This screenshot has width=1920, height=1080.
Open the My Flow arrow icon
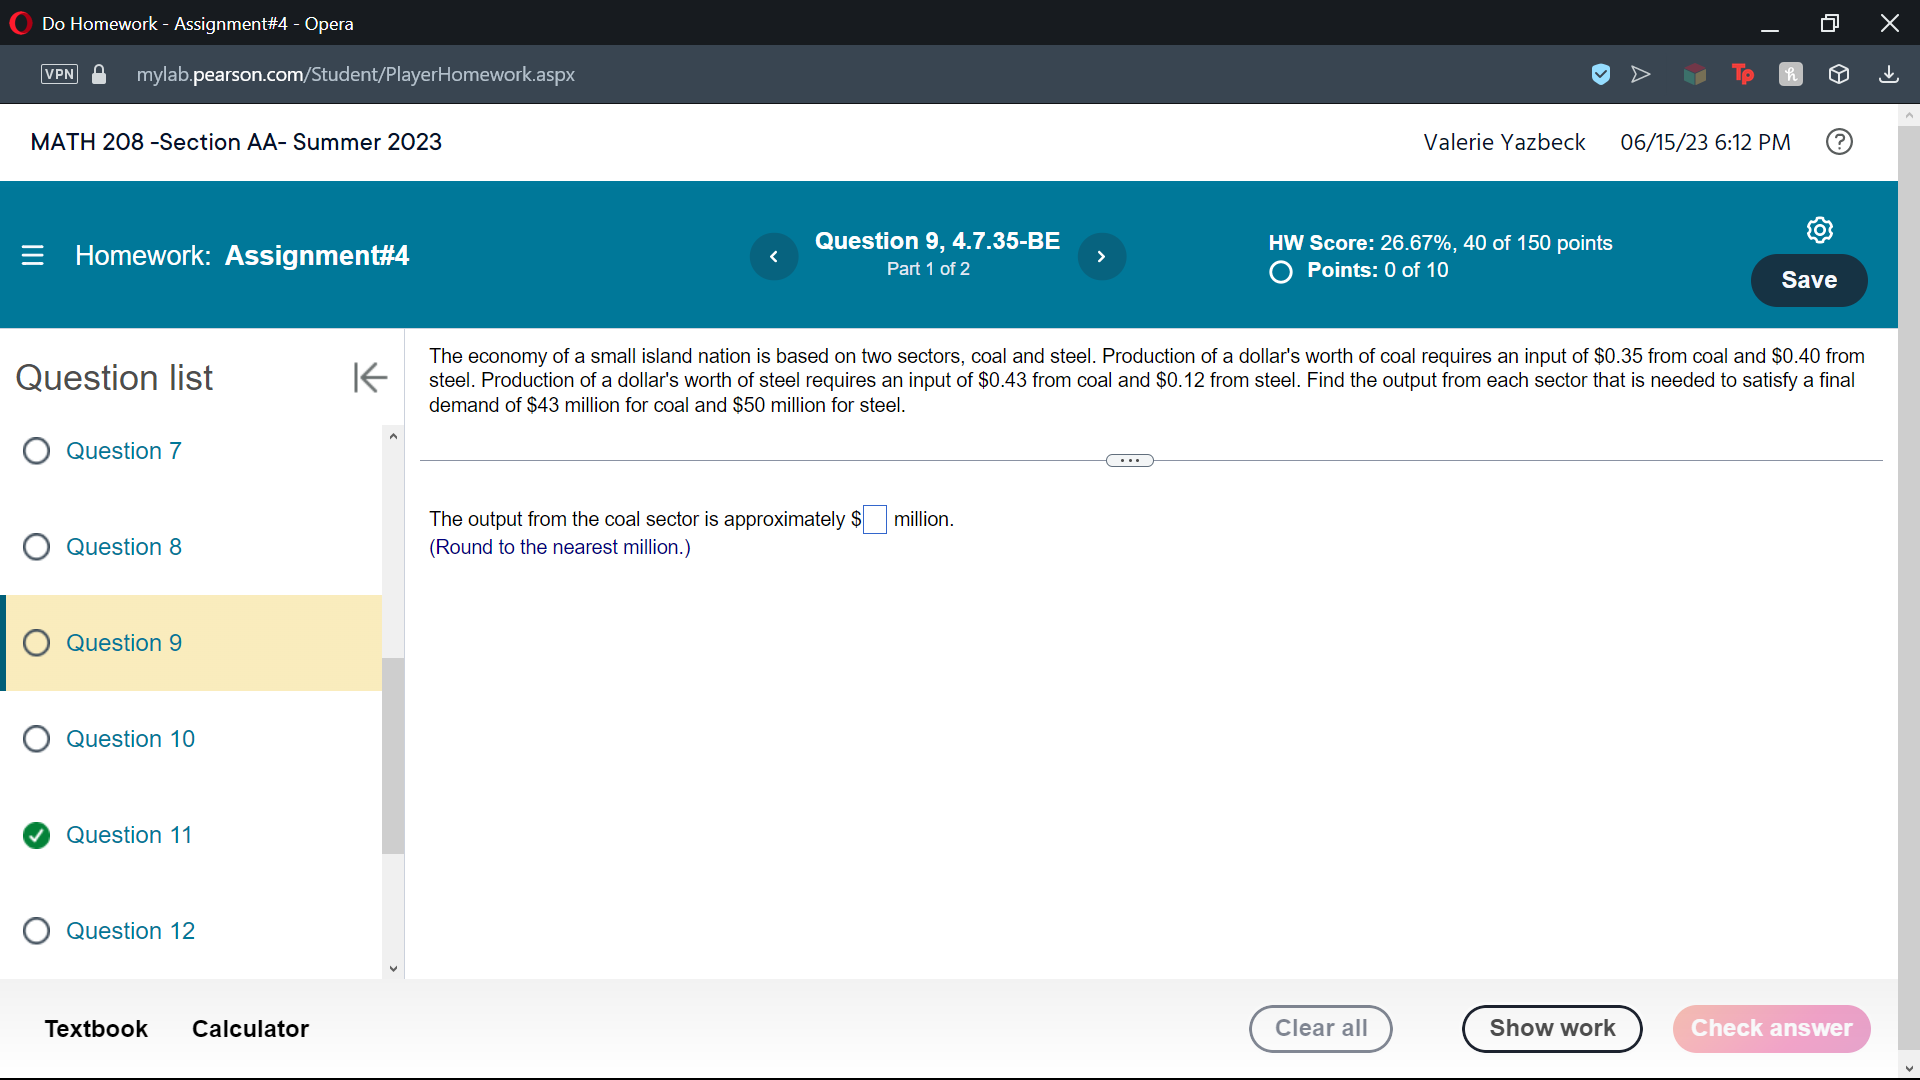(x=1641, y=74)
